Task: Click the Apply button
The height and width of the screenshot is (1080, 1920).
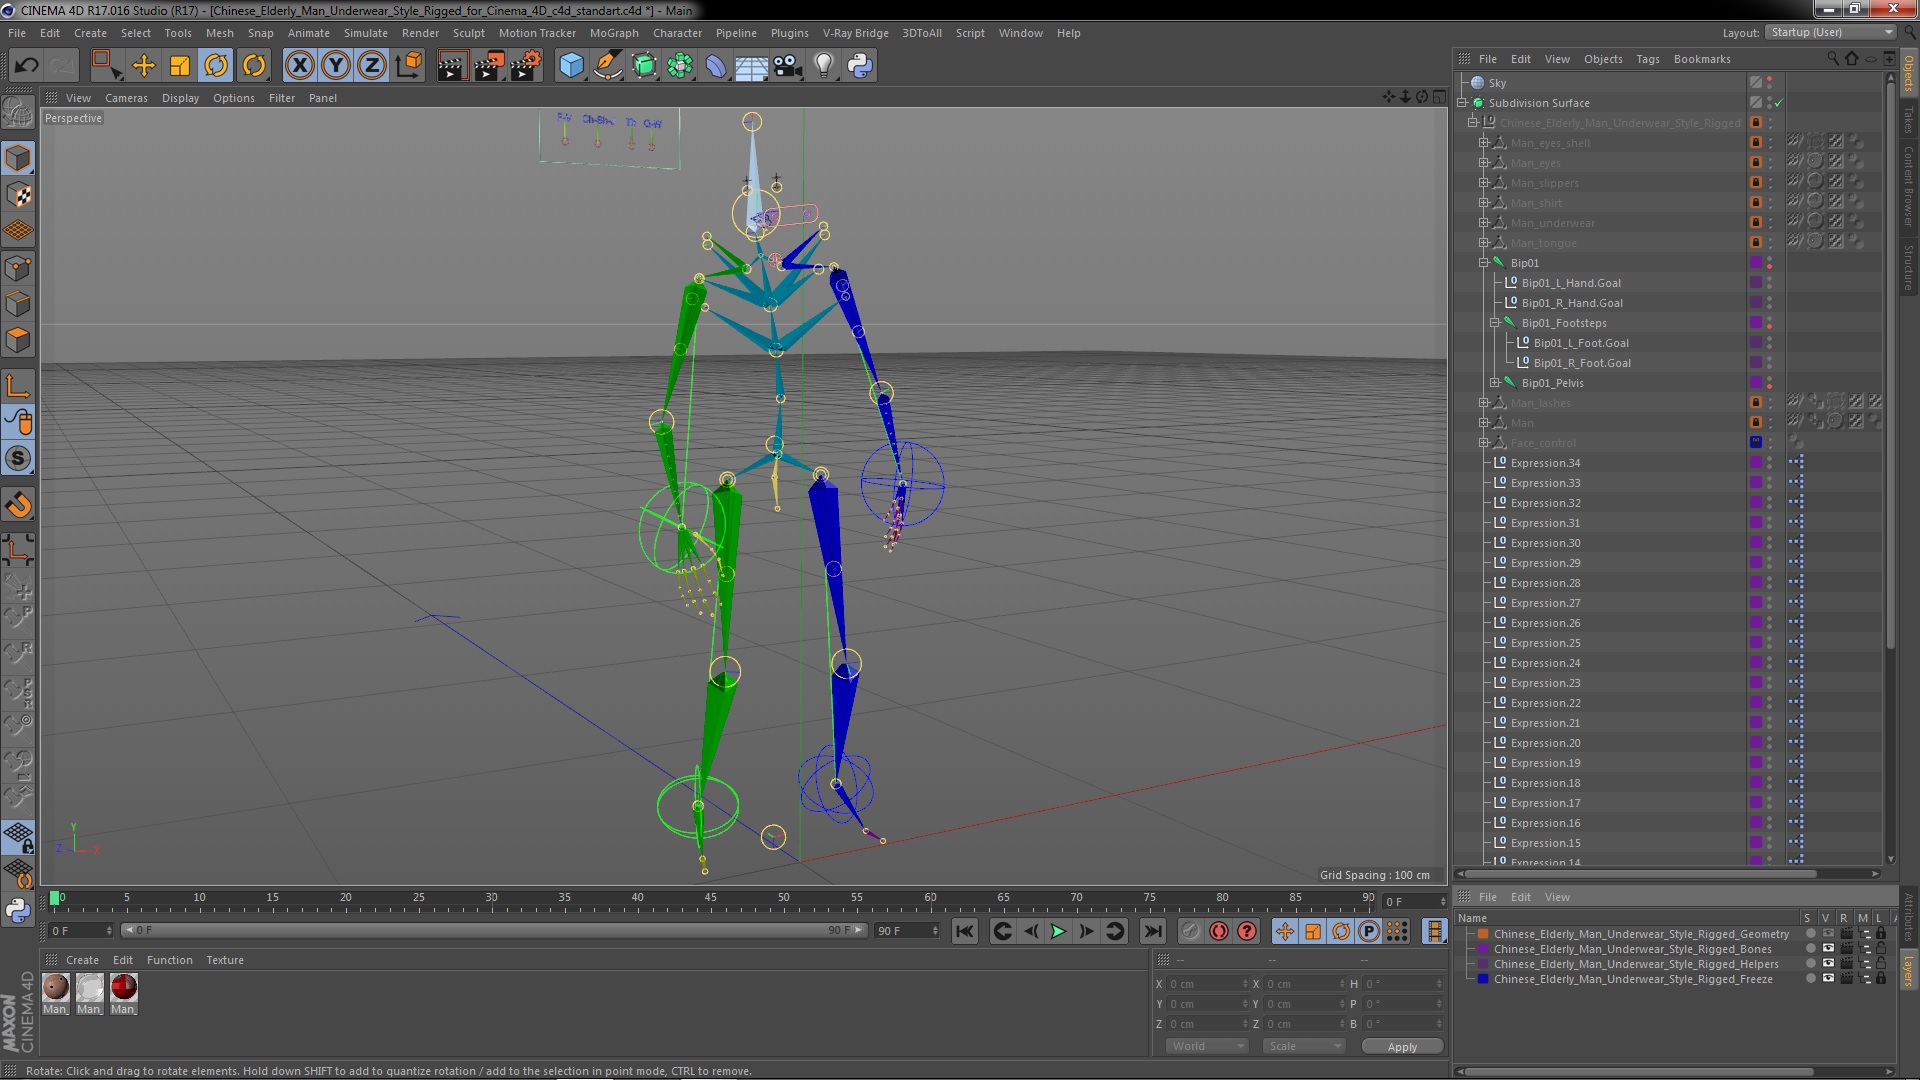Action: [1402, 1047]
